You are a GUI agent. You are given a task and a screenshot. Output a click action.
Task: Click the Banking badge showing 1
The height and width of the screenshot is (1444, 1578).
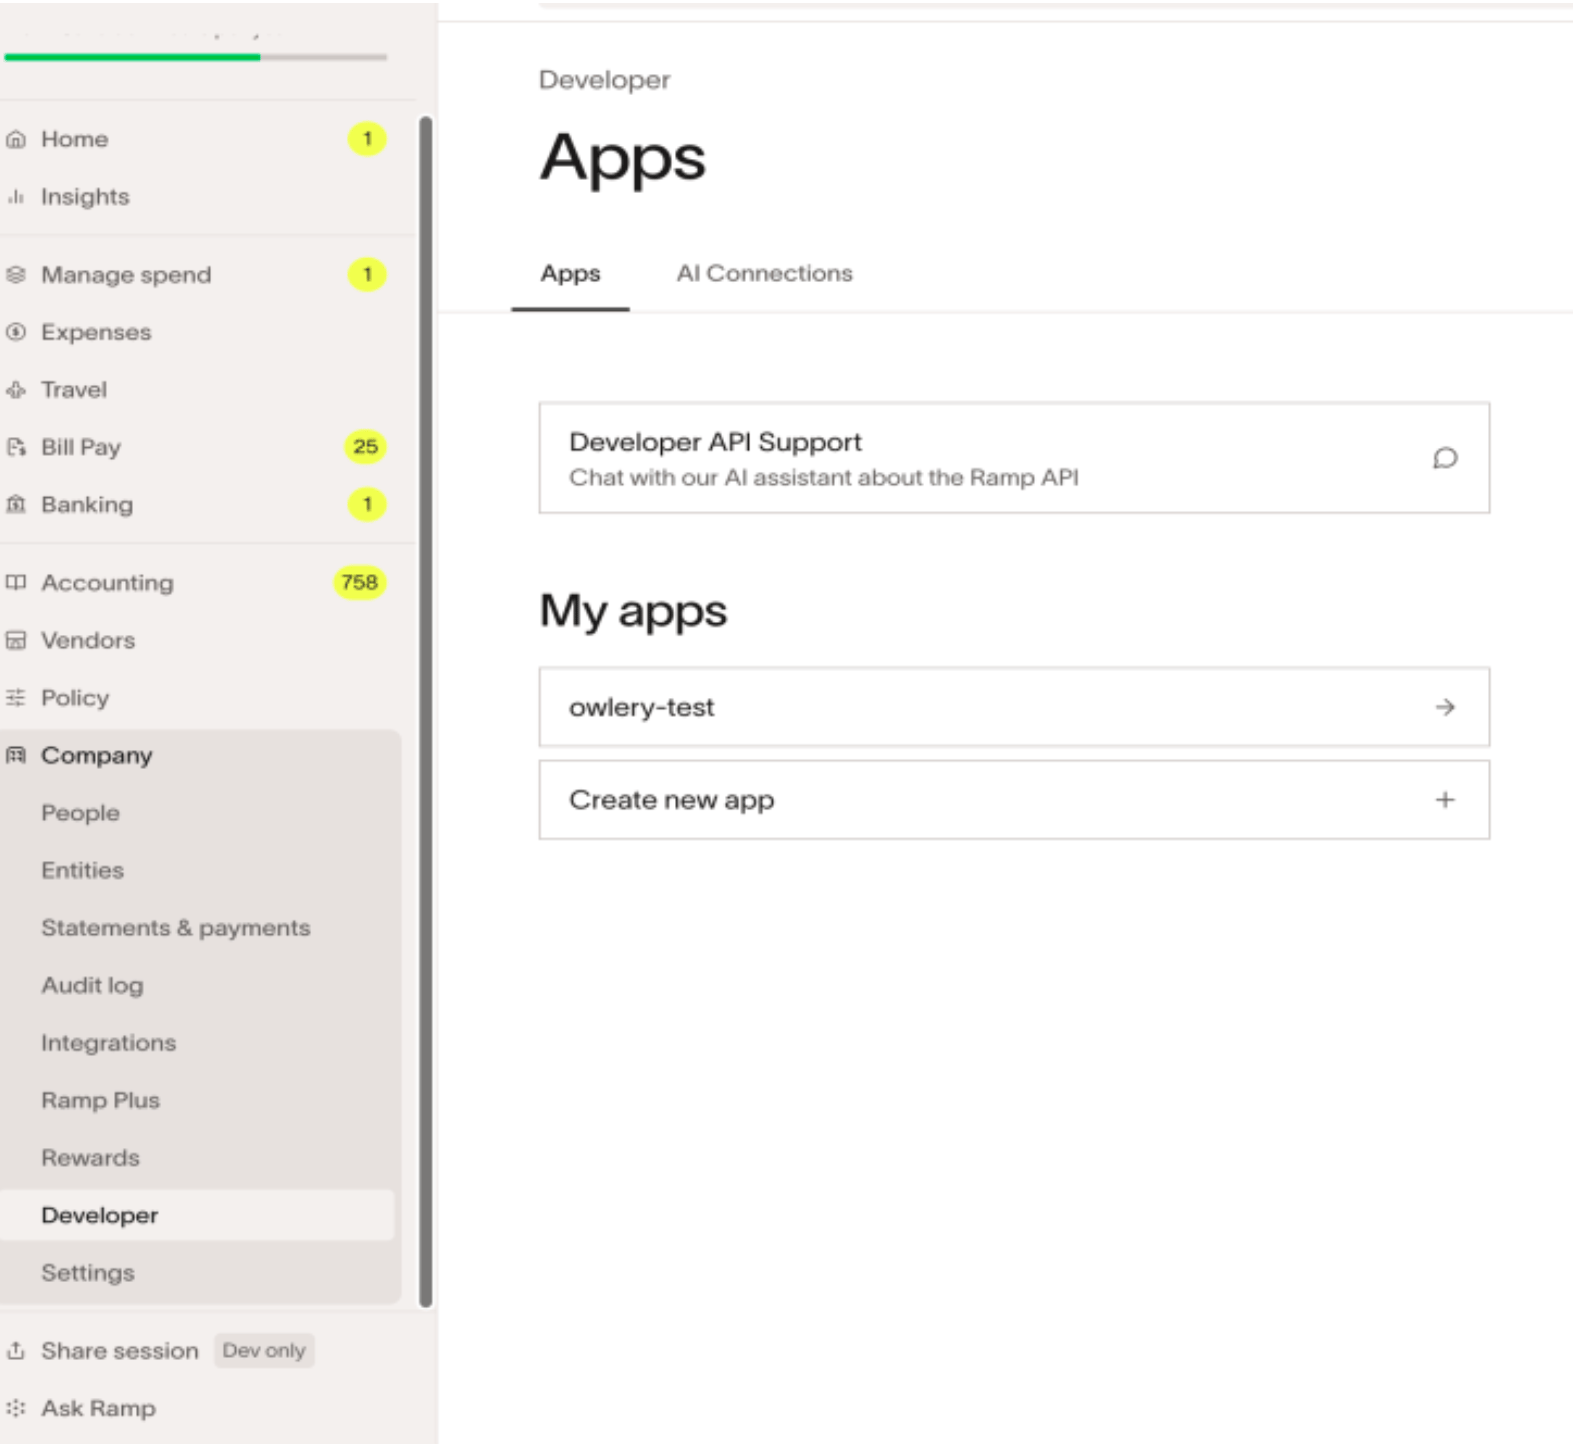tap(367, 504)
